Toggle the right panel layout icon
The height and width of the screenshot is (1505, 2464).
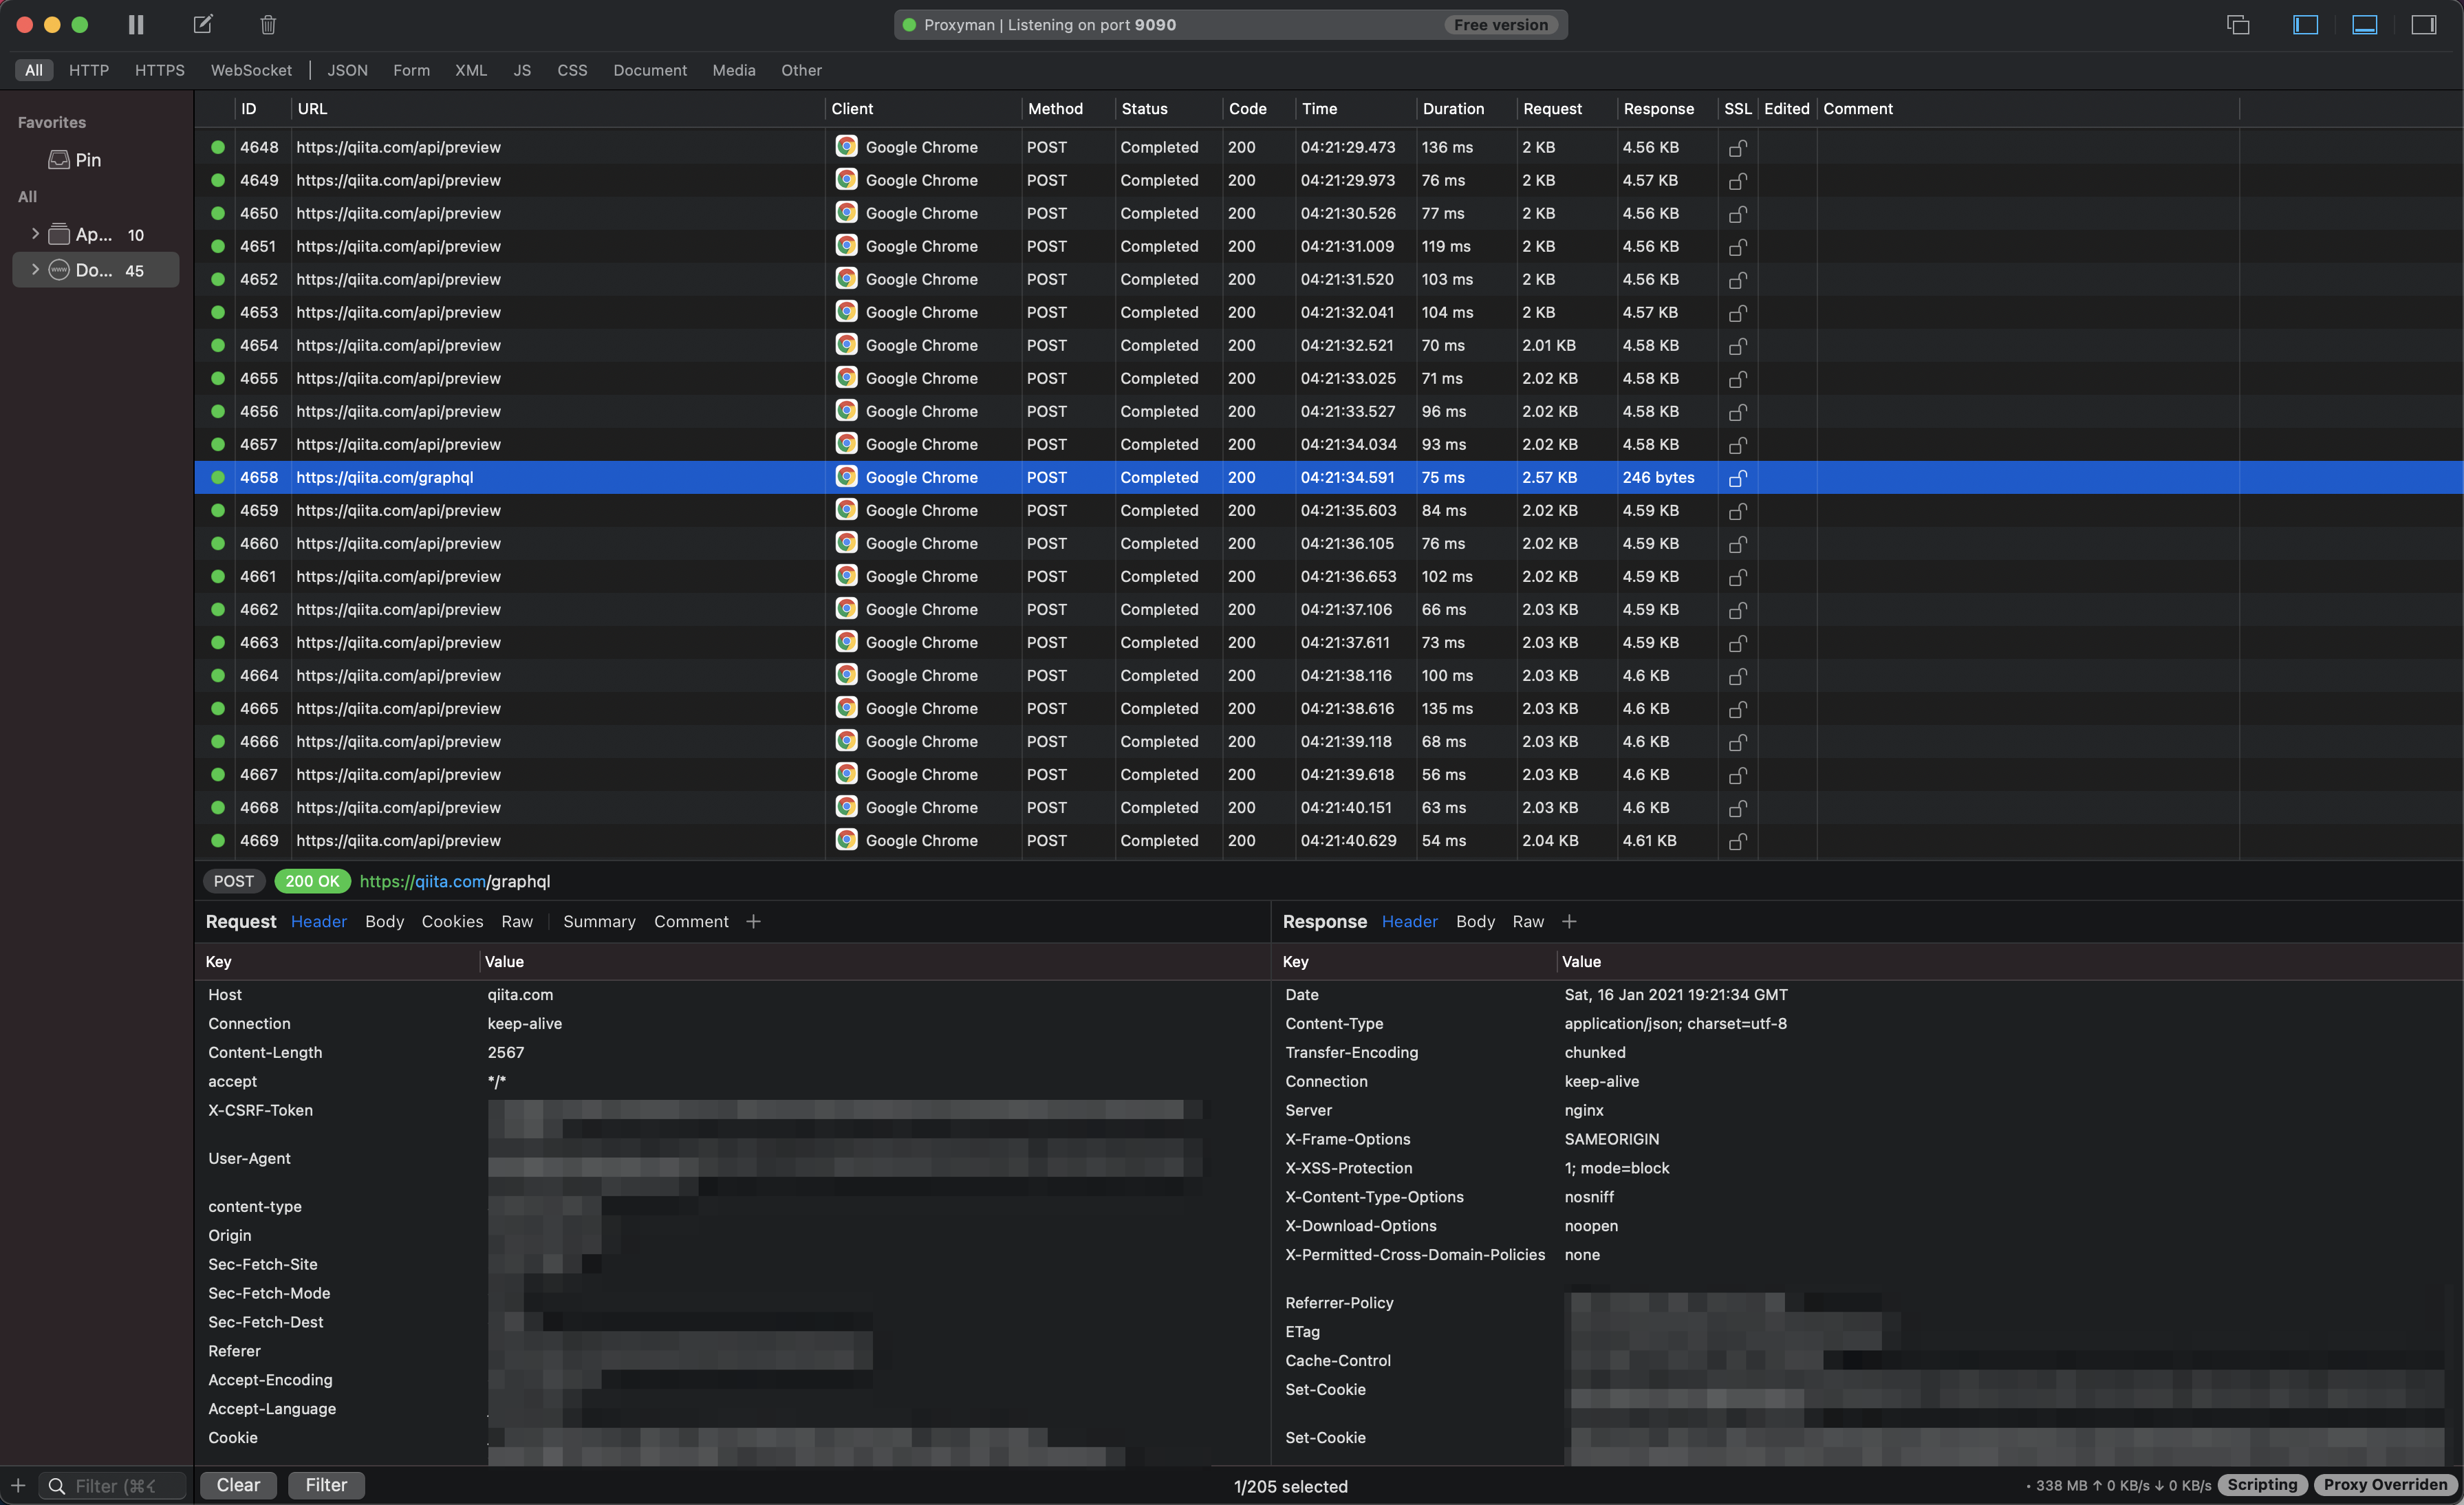point(2423,25)
